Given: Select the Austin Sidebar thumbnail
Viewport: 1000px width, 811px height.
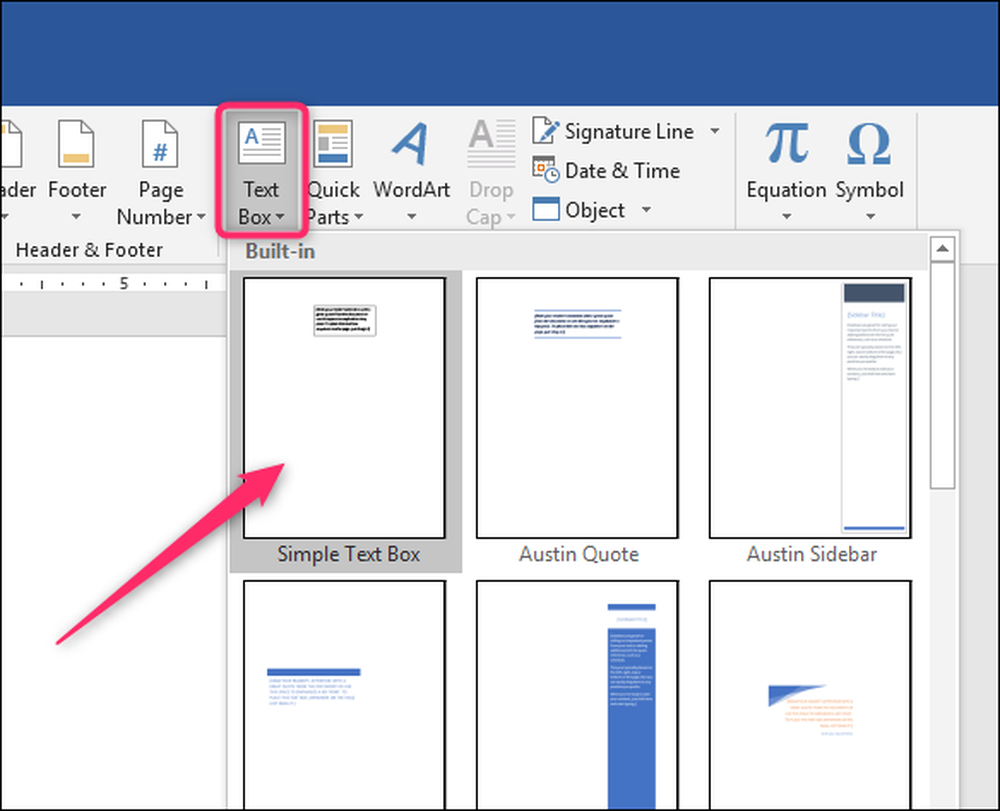Looking at the screenshot, I should click(810, 408).
